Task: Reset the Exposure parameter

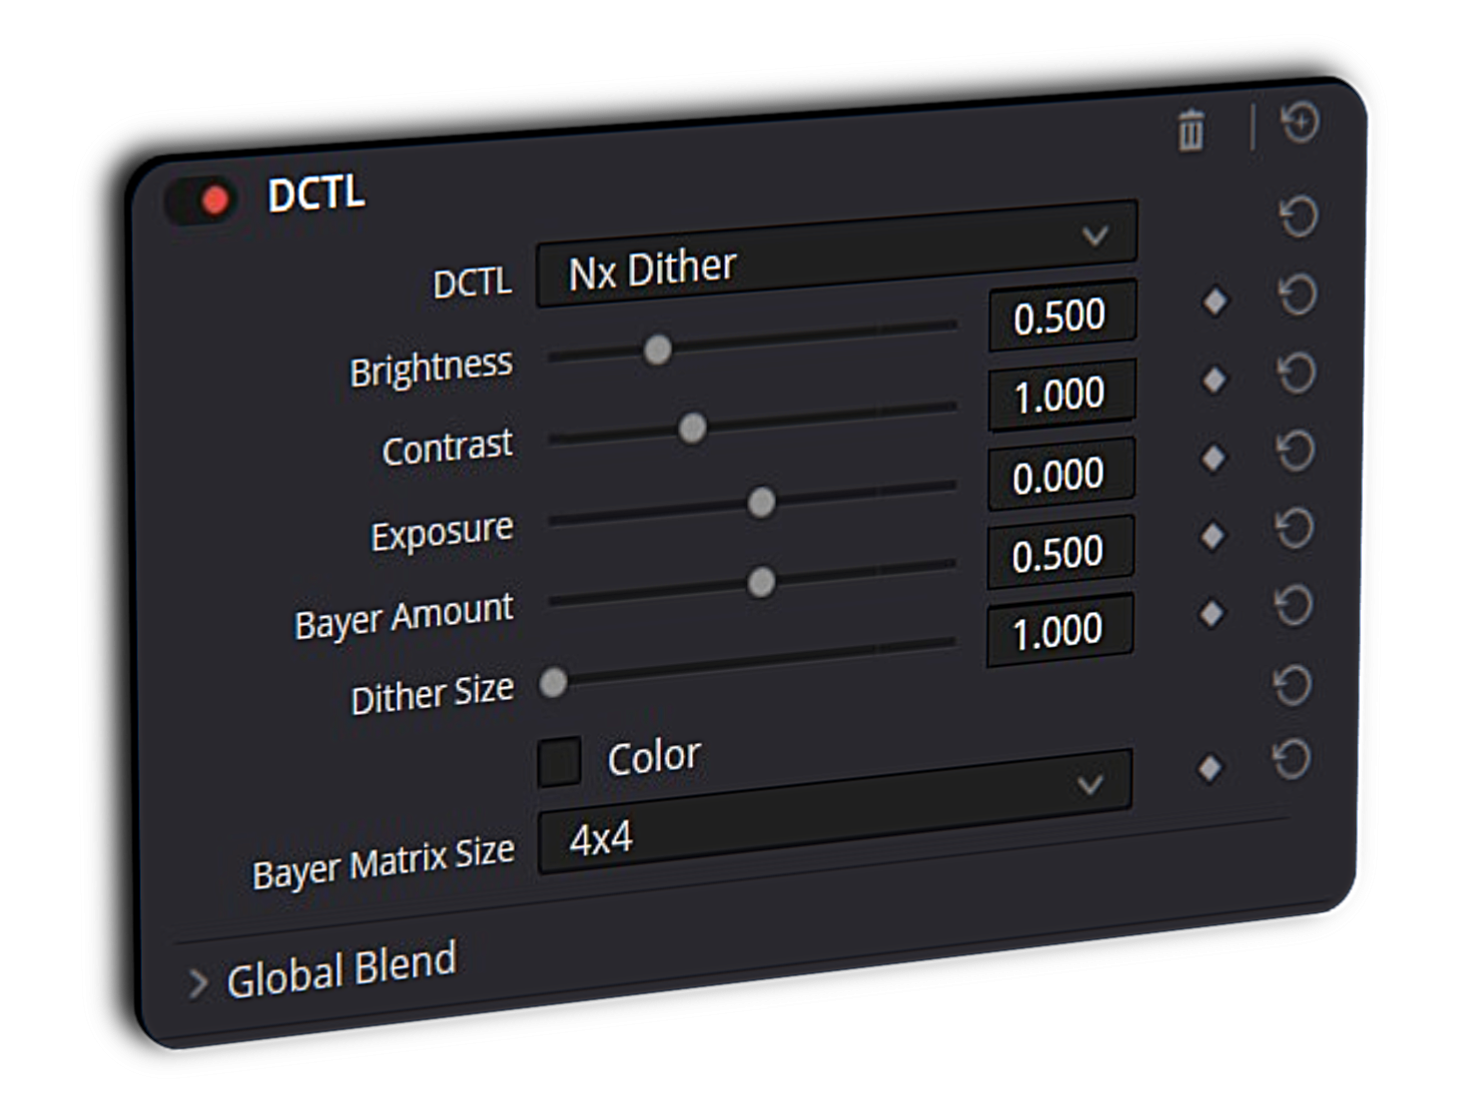Action: (1295, 451)
